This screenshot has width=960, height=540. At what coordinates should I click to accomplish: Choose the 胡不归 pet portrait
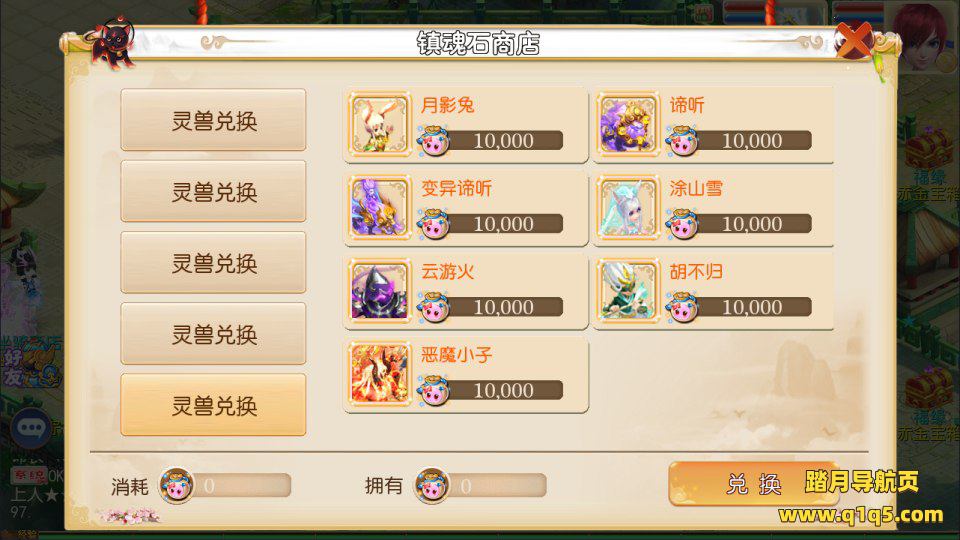pos(628,291)
